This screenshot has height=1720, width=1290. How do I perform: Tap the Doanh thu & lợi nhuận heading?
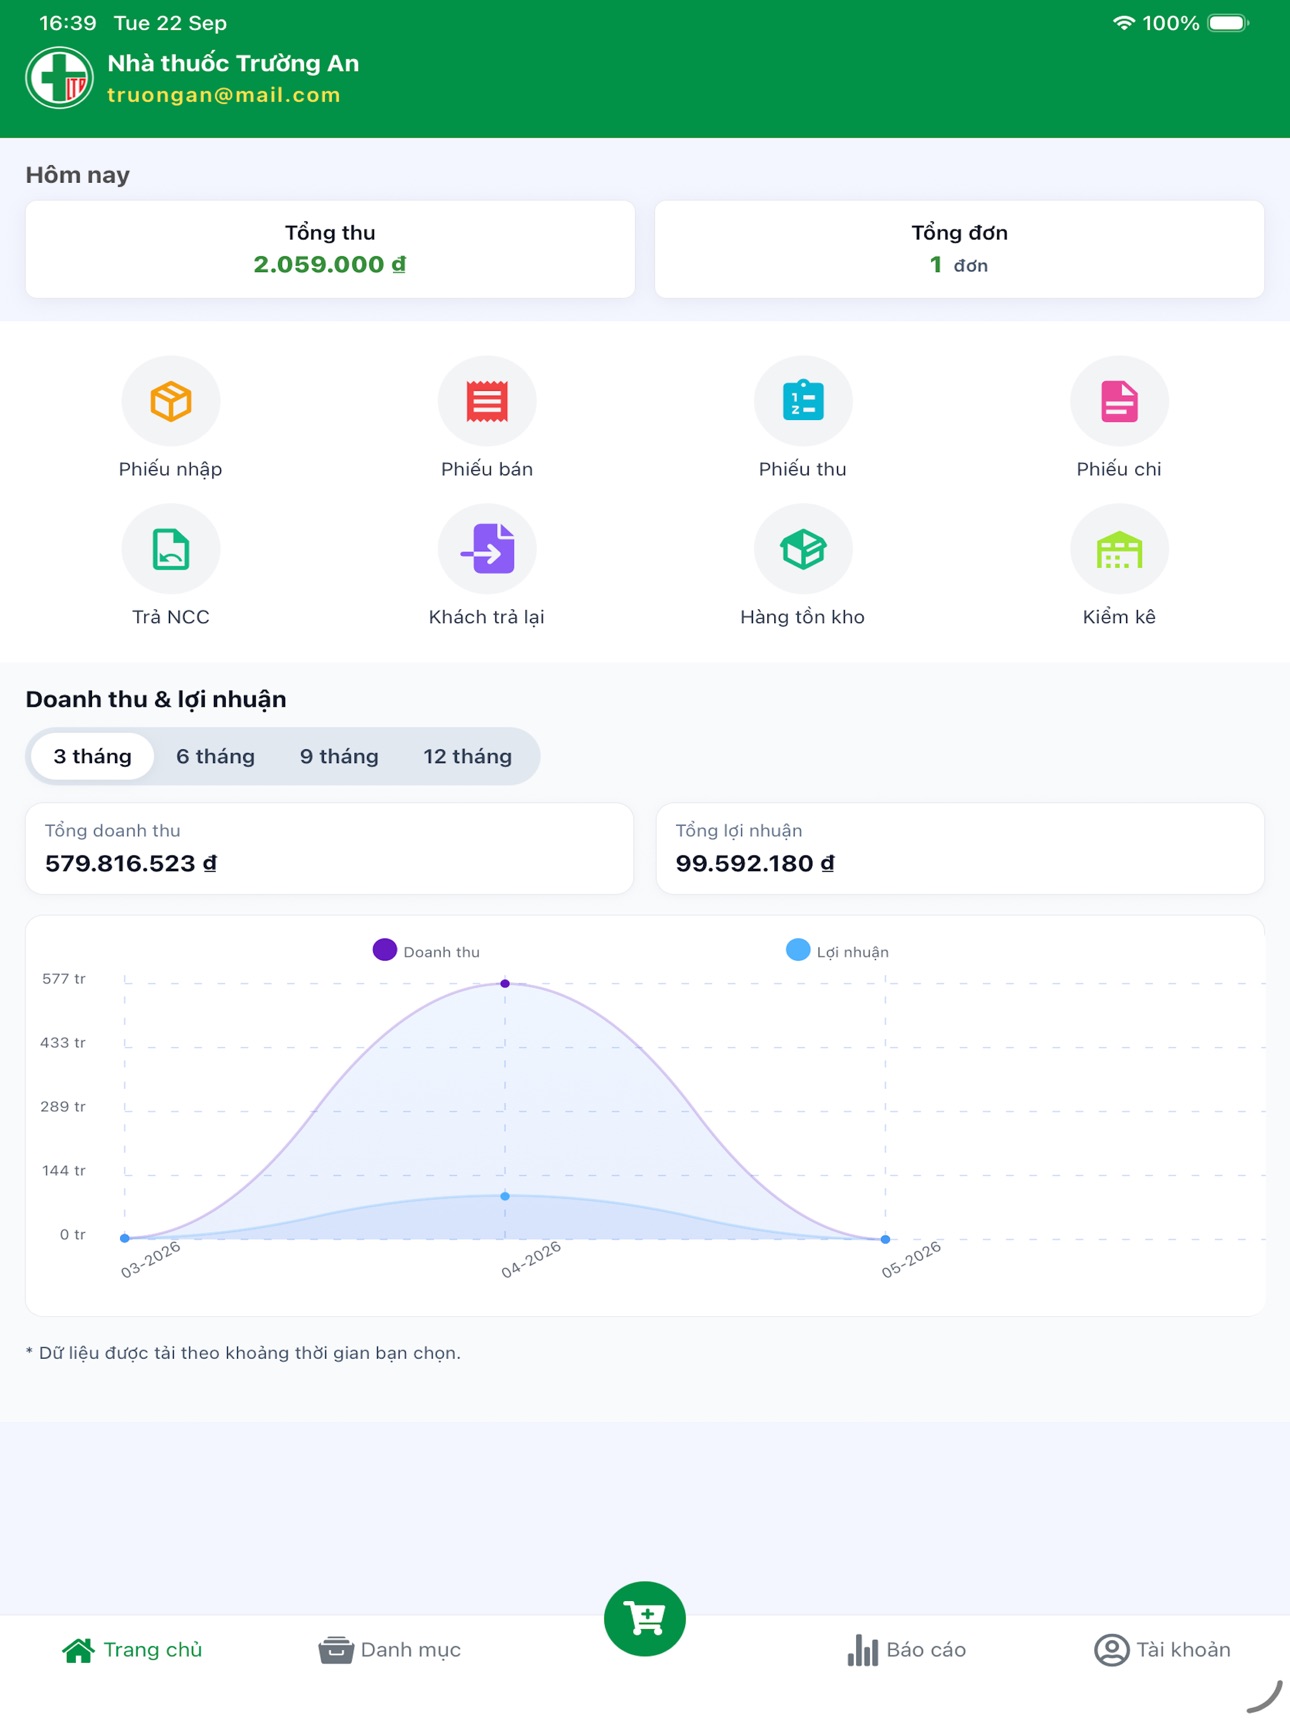(156, 699)
